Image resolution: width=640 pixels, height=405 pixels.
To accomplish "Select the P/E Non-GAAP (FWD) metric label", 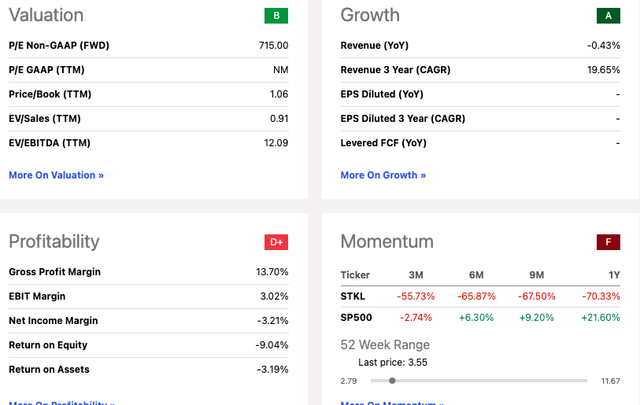I will click(x=58, y=45).
